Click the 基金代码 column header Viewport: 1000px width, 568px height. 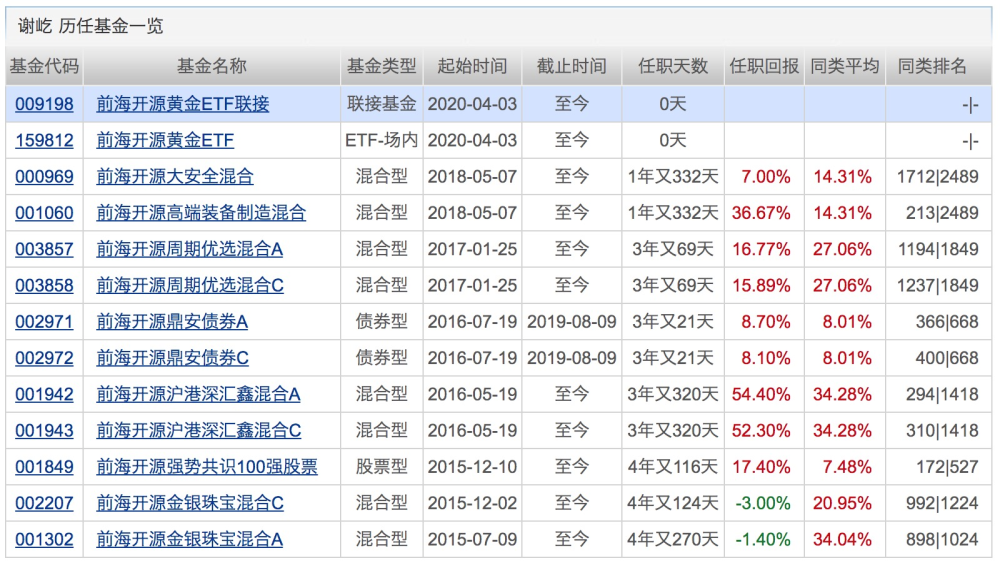click(x=44, y=66)
